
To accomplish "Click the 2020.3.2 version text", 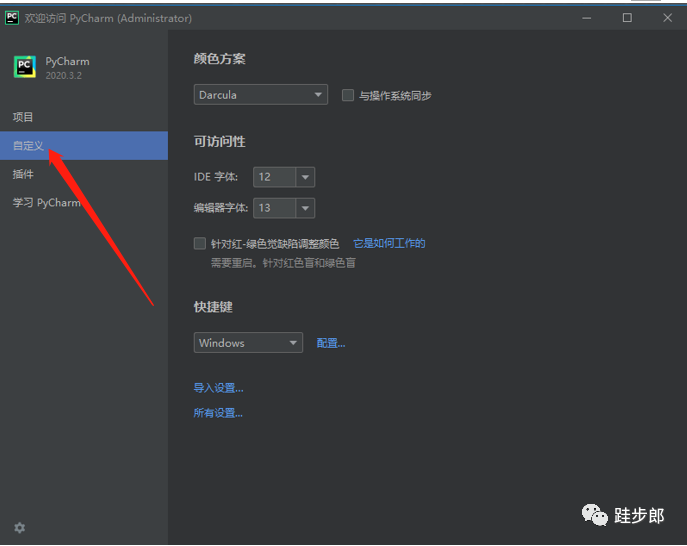I will [x=64, y=75].
